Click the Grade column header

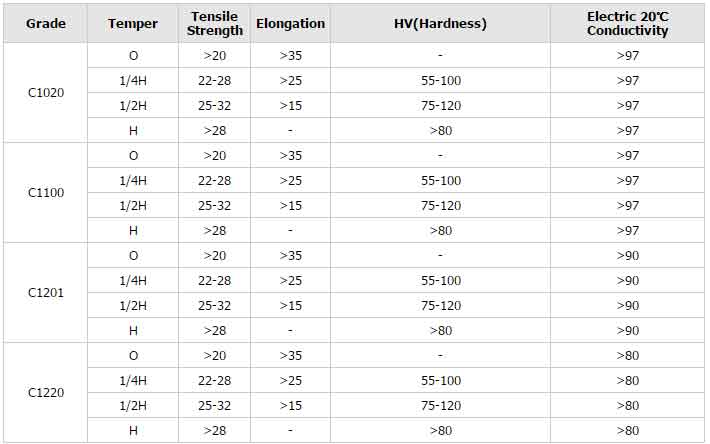point(46,23)
